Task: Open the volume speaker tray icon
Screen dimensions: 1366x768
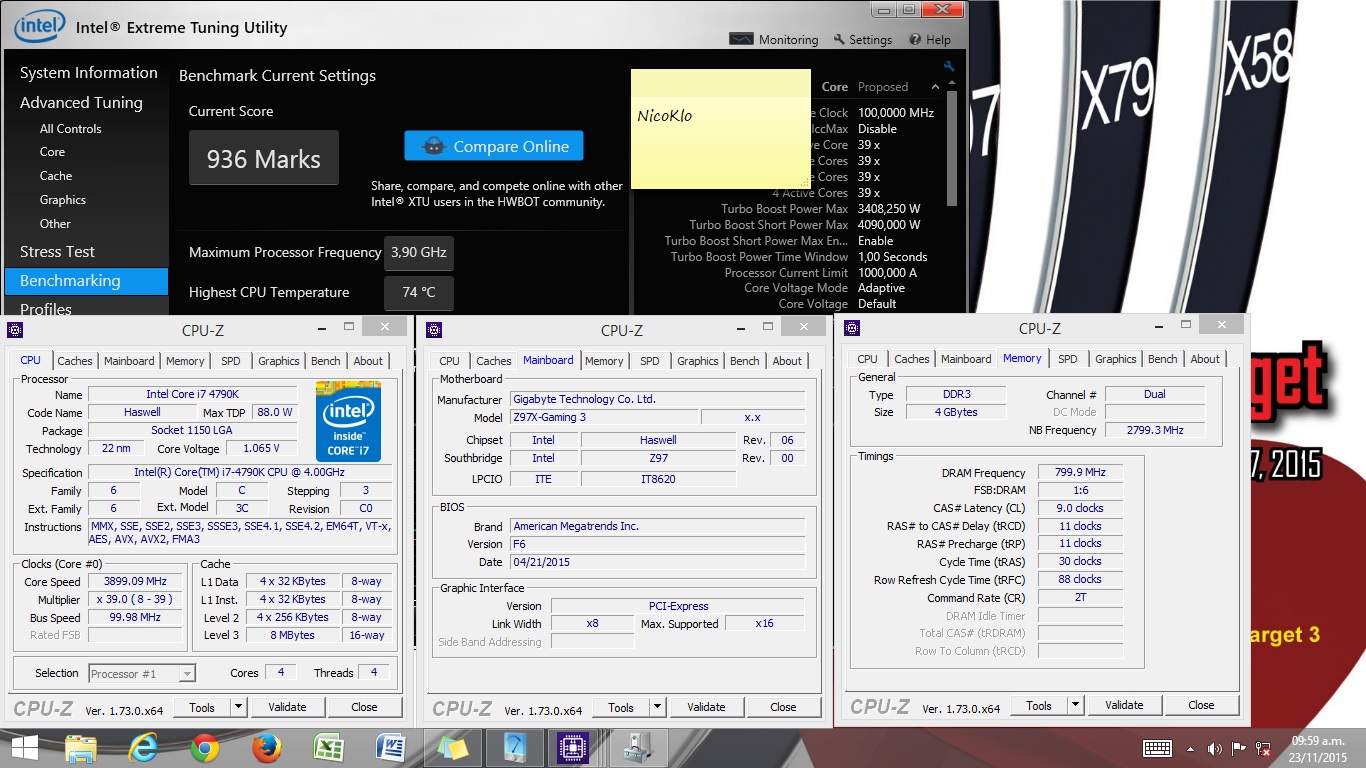Action: click(x=1215, y=748)
